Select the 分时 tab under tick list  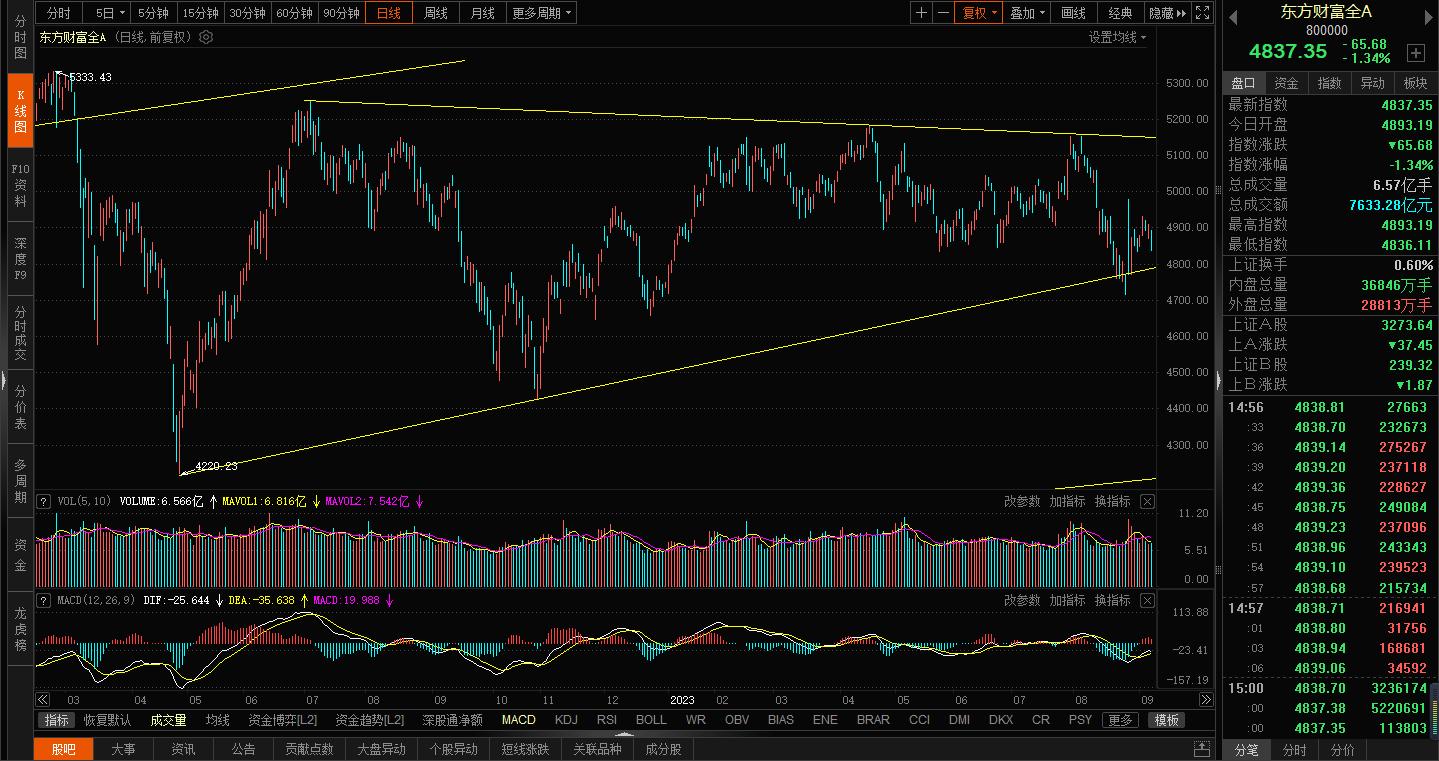(1294, 750)
